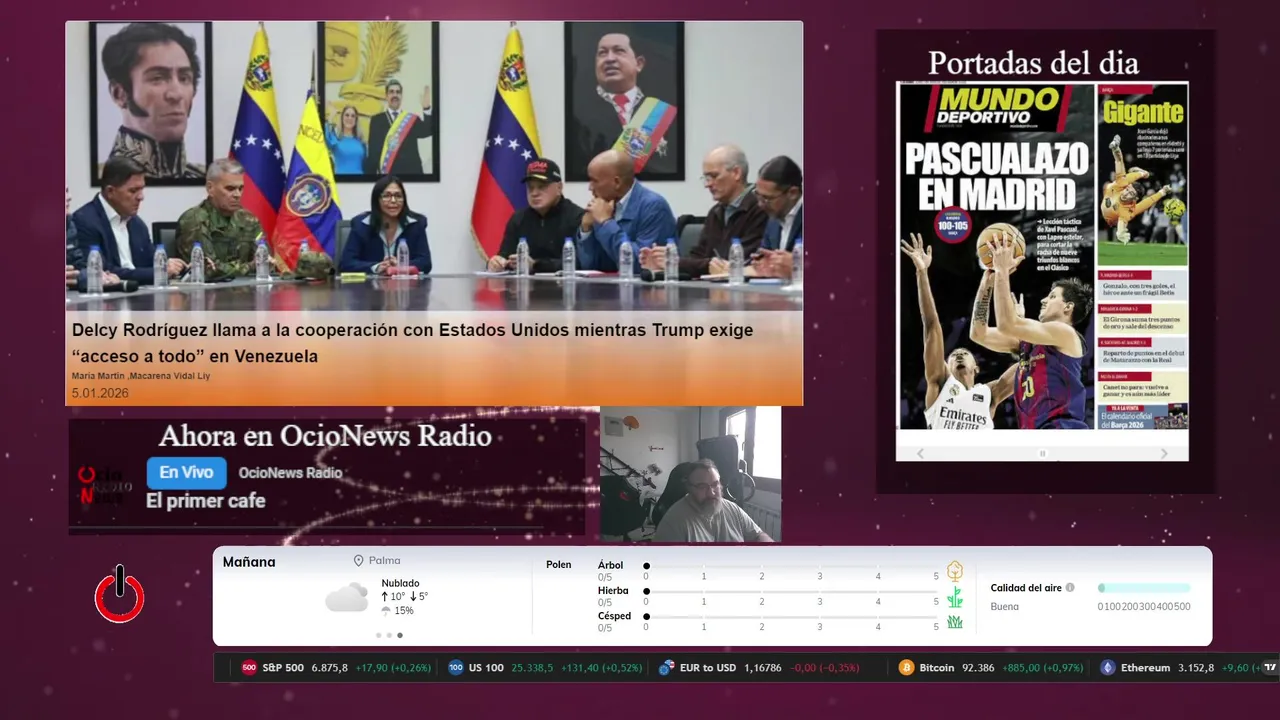The image size is (1280, 720).
Task: Open the webcam feed thumbnail
Action: coord(691,474)
